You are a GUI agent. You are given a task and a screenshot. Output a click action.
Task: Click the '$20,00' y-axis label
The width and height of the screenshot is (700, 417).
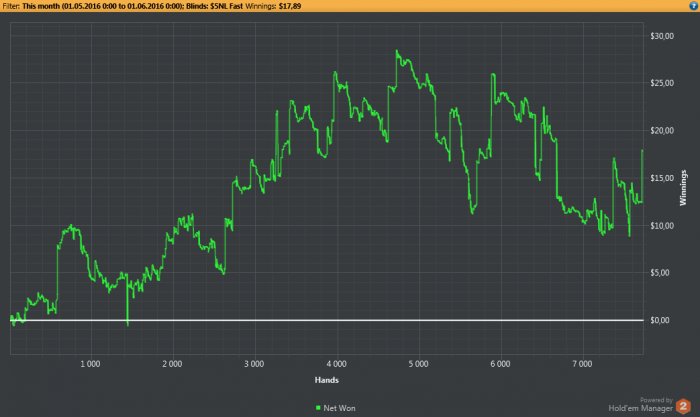(662, 131)
